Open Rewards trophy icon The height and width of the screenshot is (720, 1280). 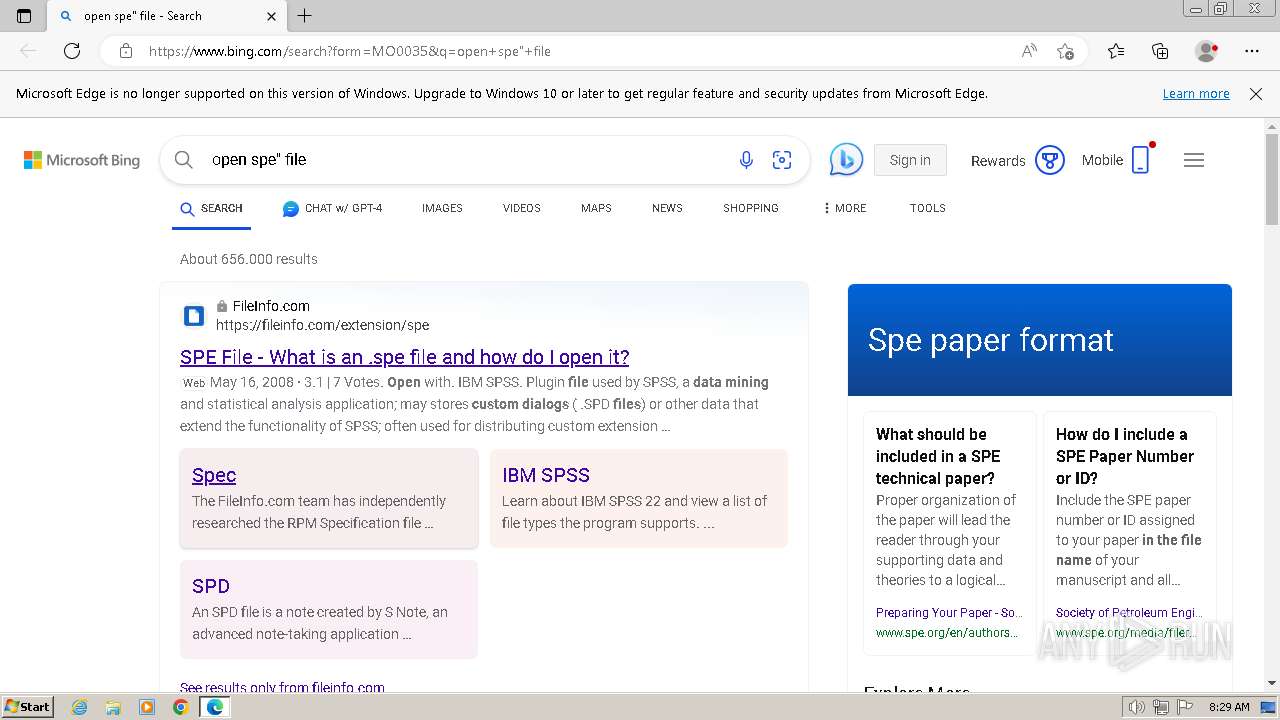1049,160
